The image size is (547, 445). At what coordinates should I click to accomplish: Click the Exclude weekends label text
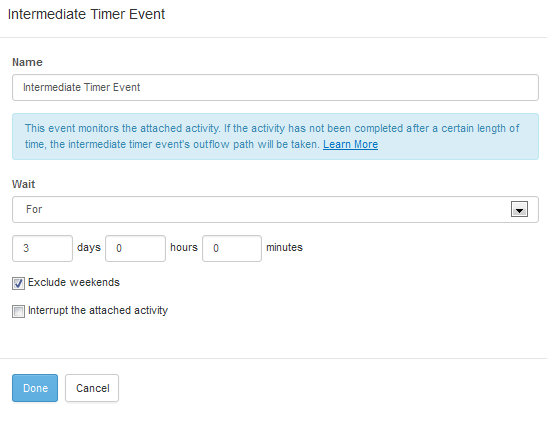click(x=74, y=282)
